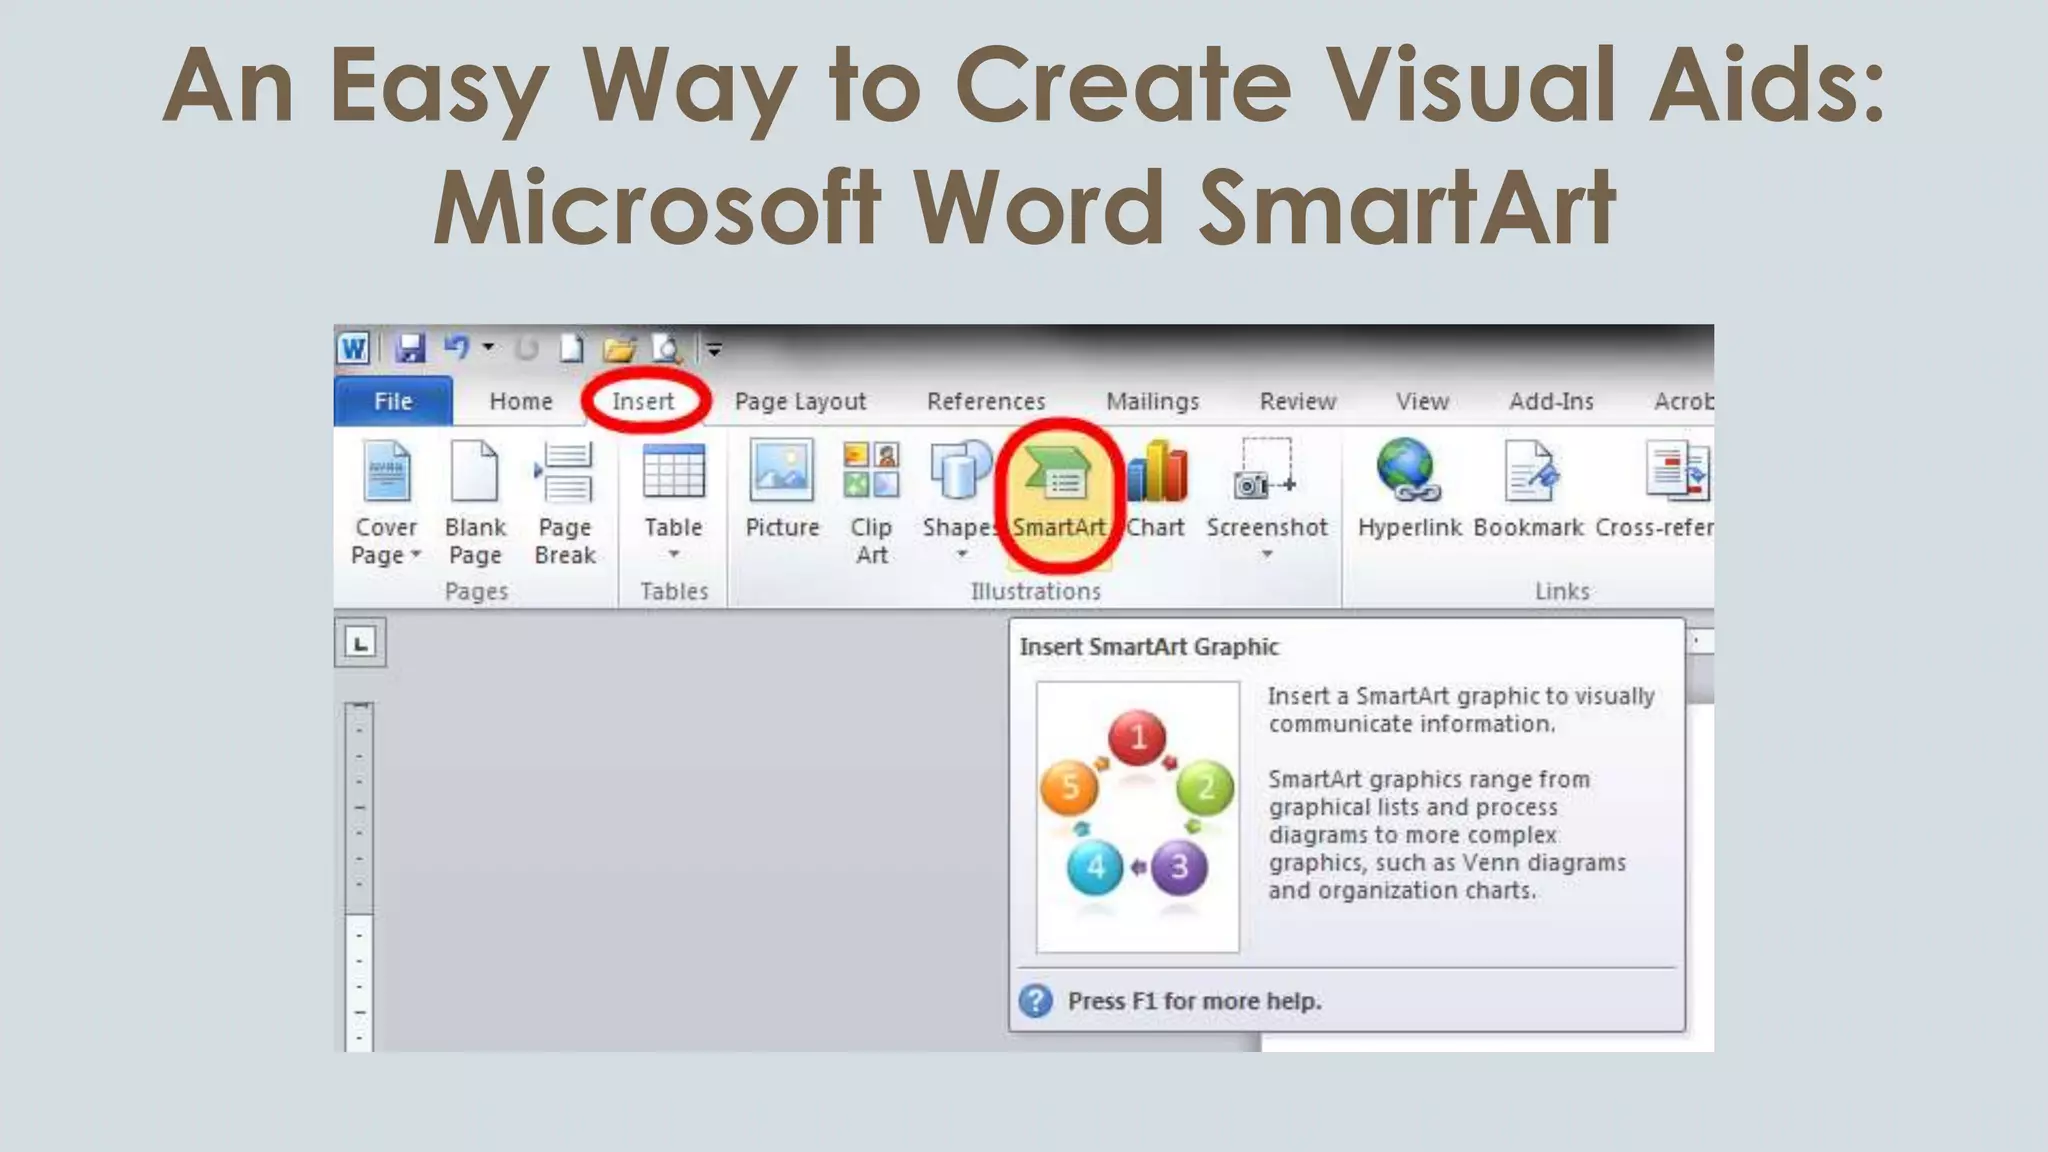Open the Undo history dropdown arrow

(488, 348)
